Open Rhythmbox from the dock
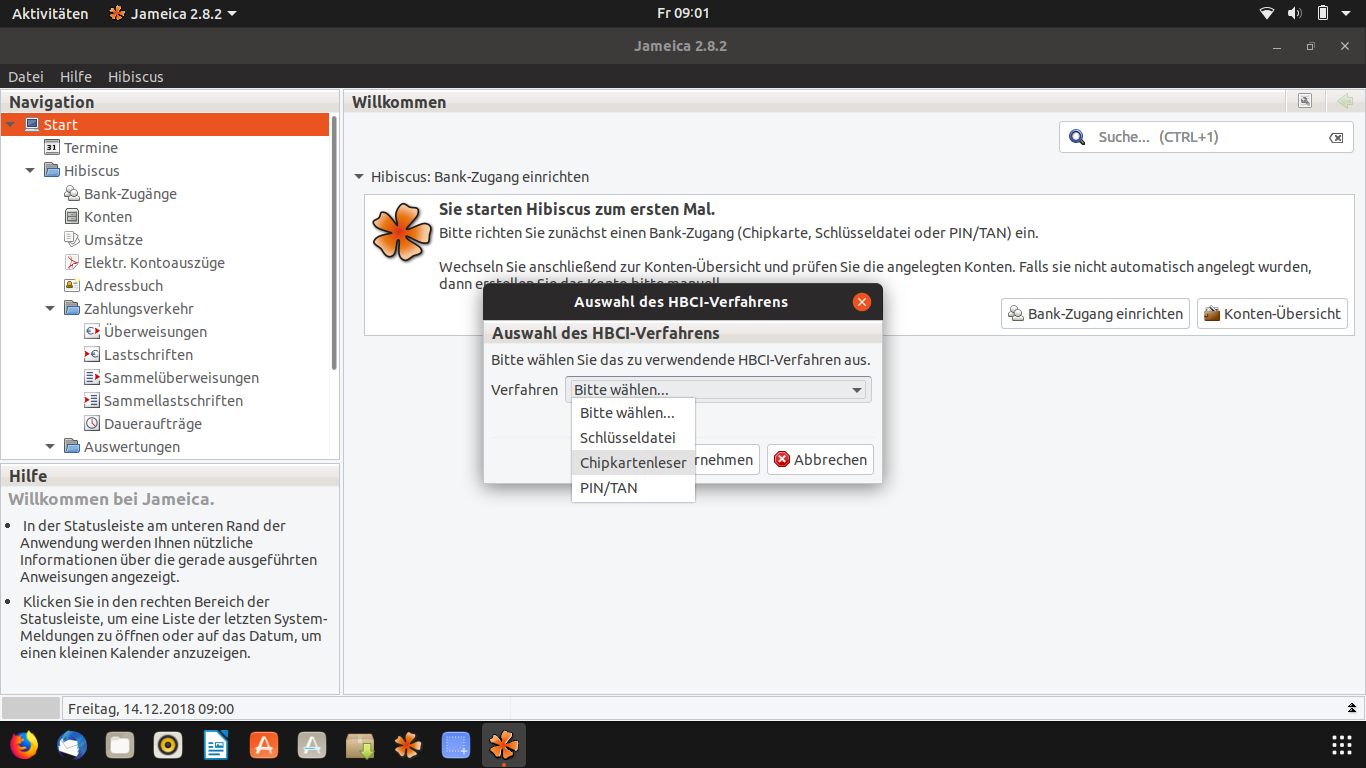Screen dimensions: 1366x768 168,745
